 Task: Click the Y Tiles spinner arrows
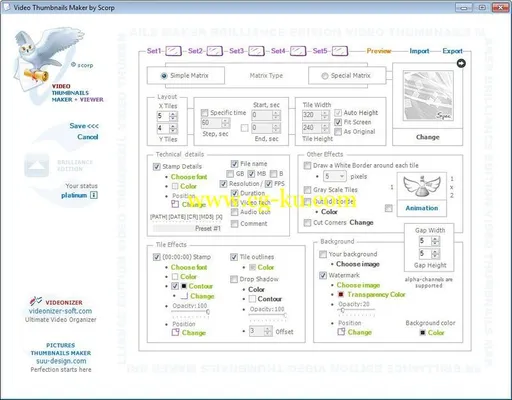coord(173,128)
